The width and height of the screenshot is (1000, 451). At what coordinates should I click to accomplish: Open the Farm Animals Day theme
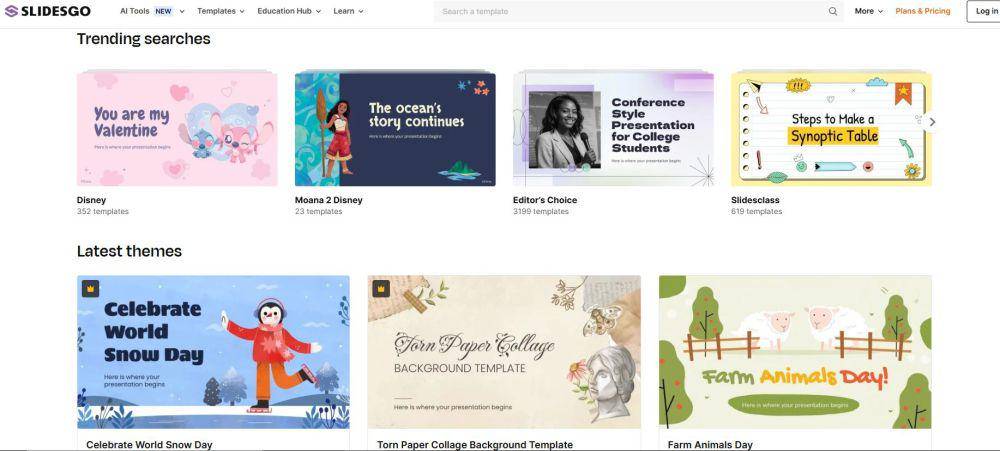click(795, 352)
